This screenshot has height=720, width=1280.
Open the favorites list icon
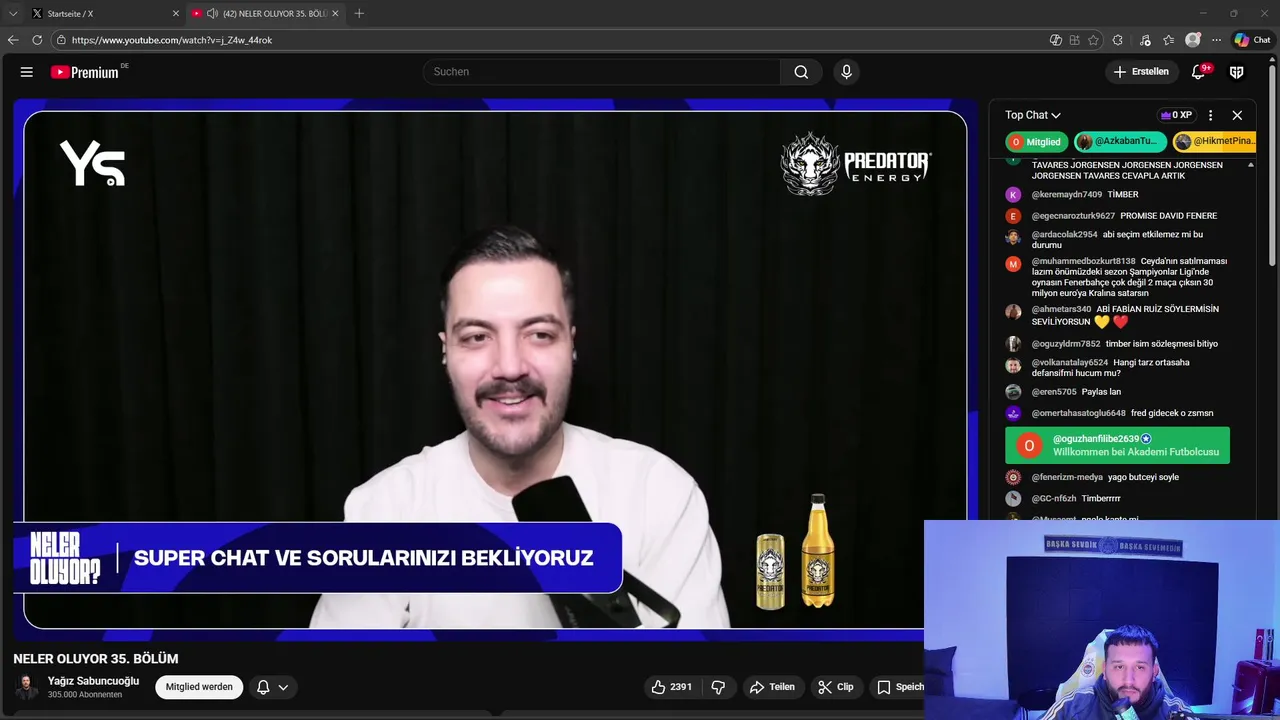(x=1168, y=40)
